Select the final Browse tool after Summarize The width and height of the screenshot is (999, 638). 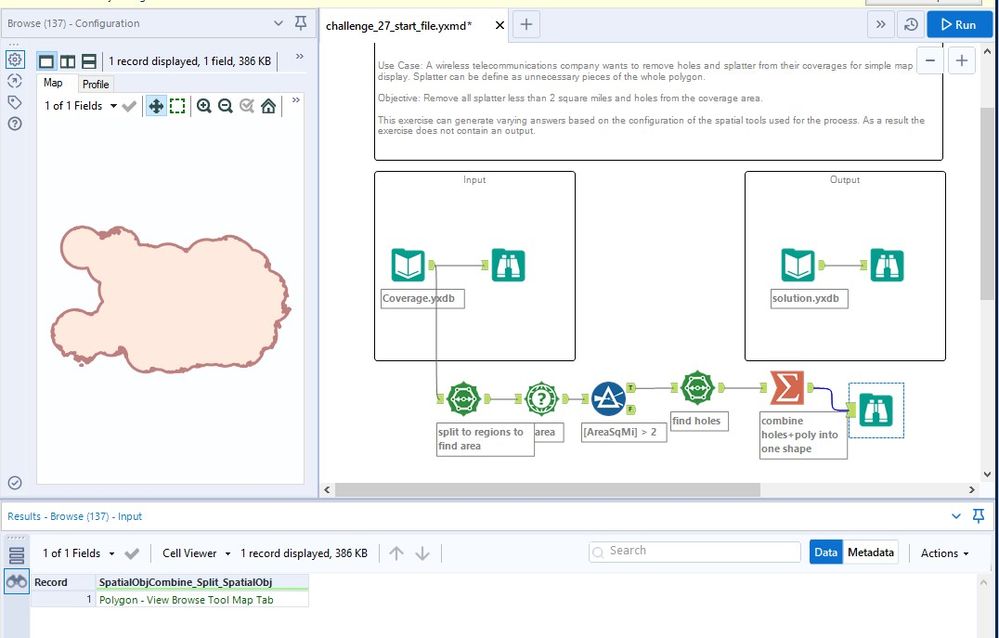(x=876, y=410)
